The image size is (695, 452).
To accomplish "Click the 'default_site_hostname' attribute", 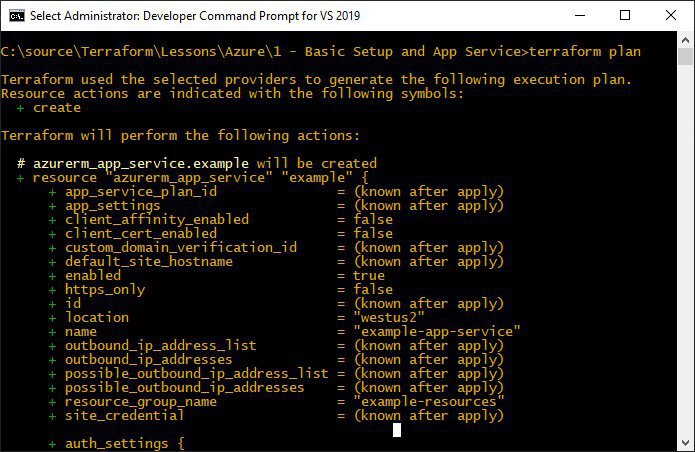I will [149, 261].
